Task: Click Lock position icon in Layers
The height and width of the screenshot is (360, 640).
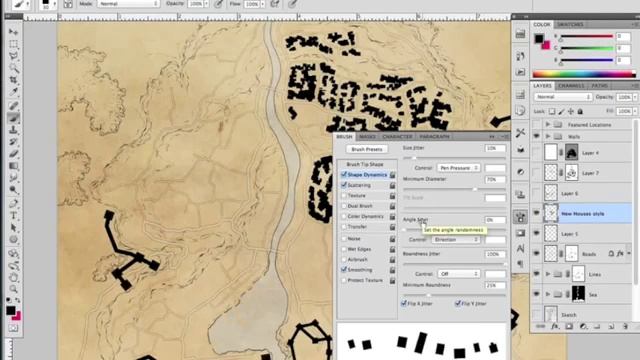Action: [x=571, y=111]
